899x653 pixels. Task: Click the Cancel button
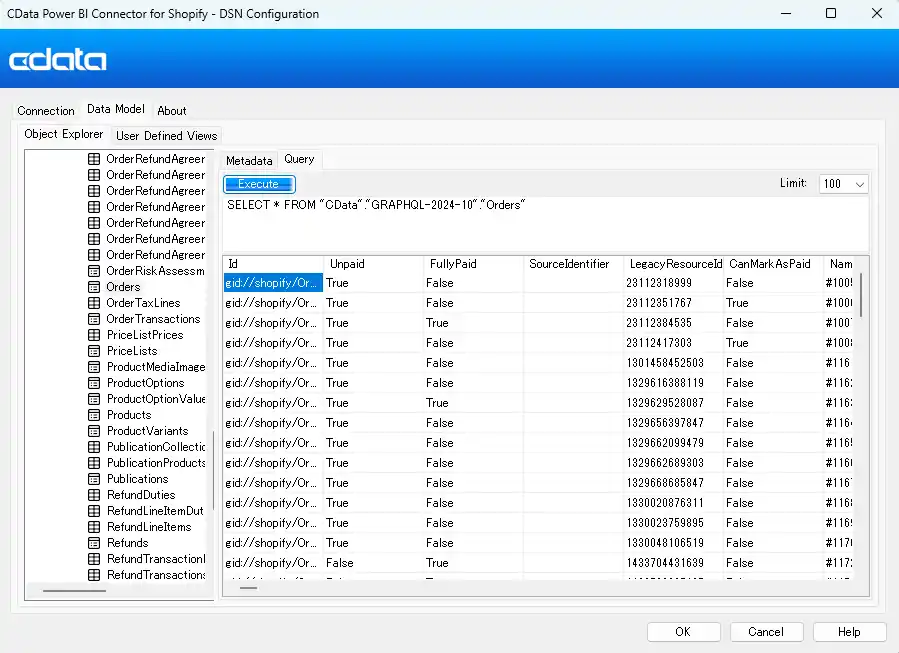pos(766,632)
